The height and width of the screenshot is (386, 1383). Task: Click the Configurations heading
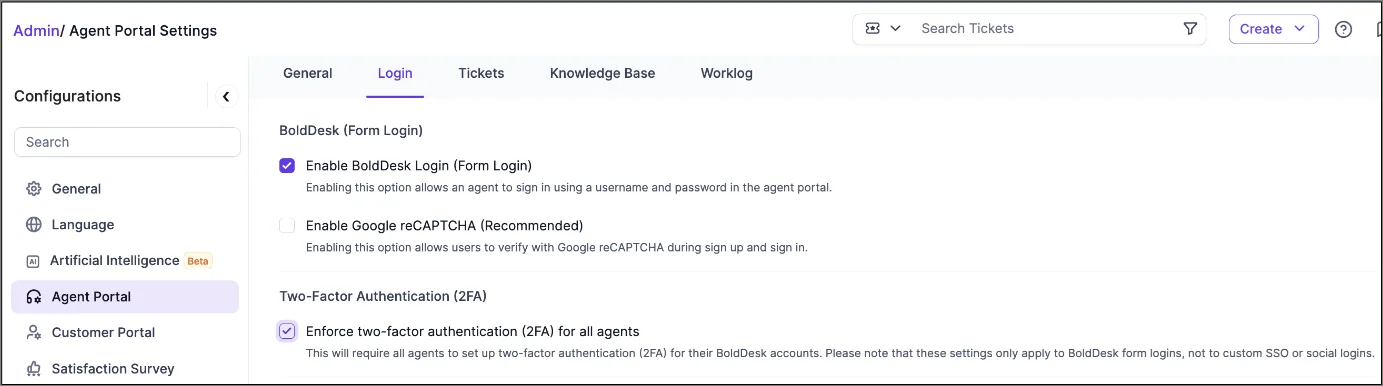[67, 96]
